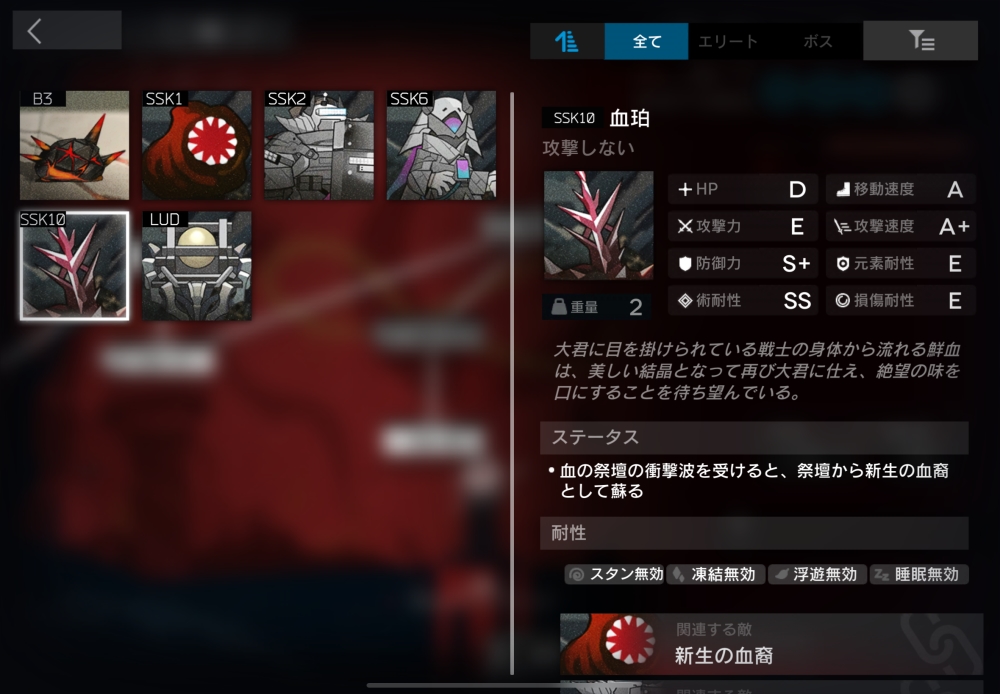Screen dimensions: 1000x694
Task: Click the 重量 weight lock icon
Action: [x=559, y=307]
